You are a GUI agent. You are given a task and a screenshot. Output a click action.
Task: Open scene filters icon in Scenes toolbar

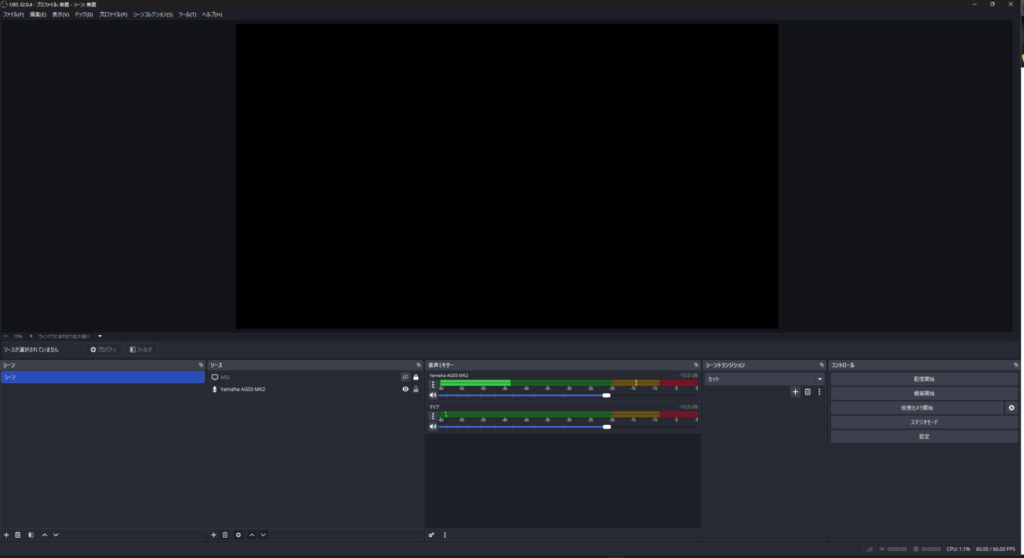pos(30,535)
